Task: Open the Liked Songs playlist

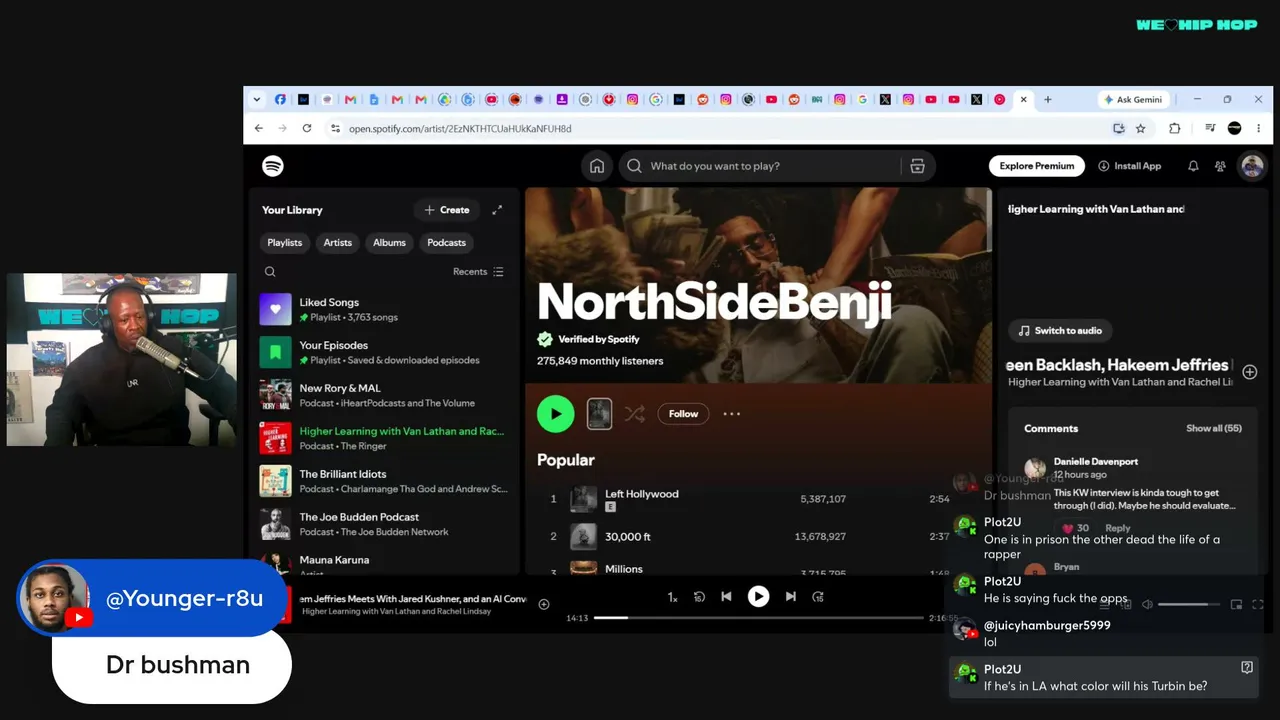Action: [384, 310]
